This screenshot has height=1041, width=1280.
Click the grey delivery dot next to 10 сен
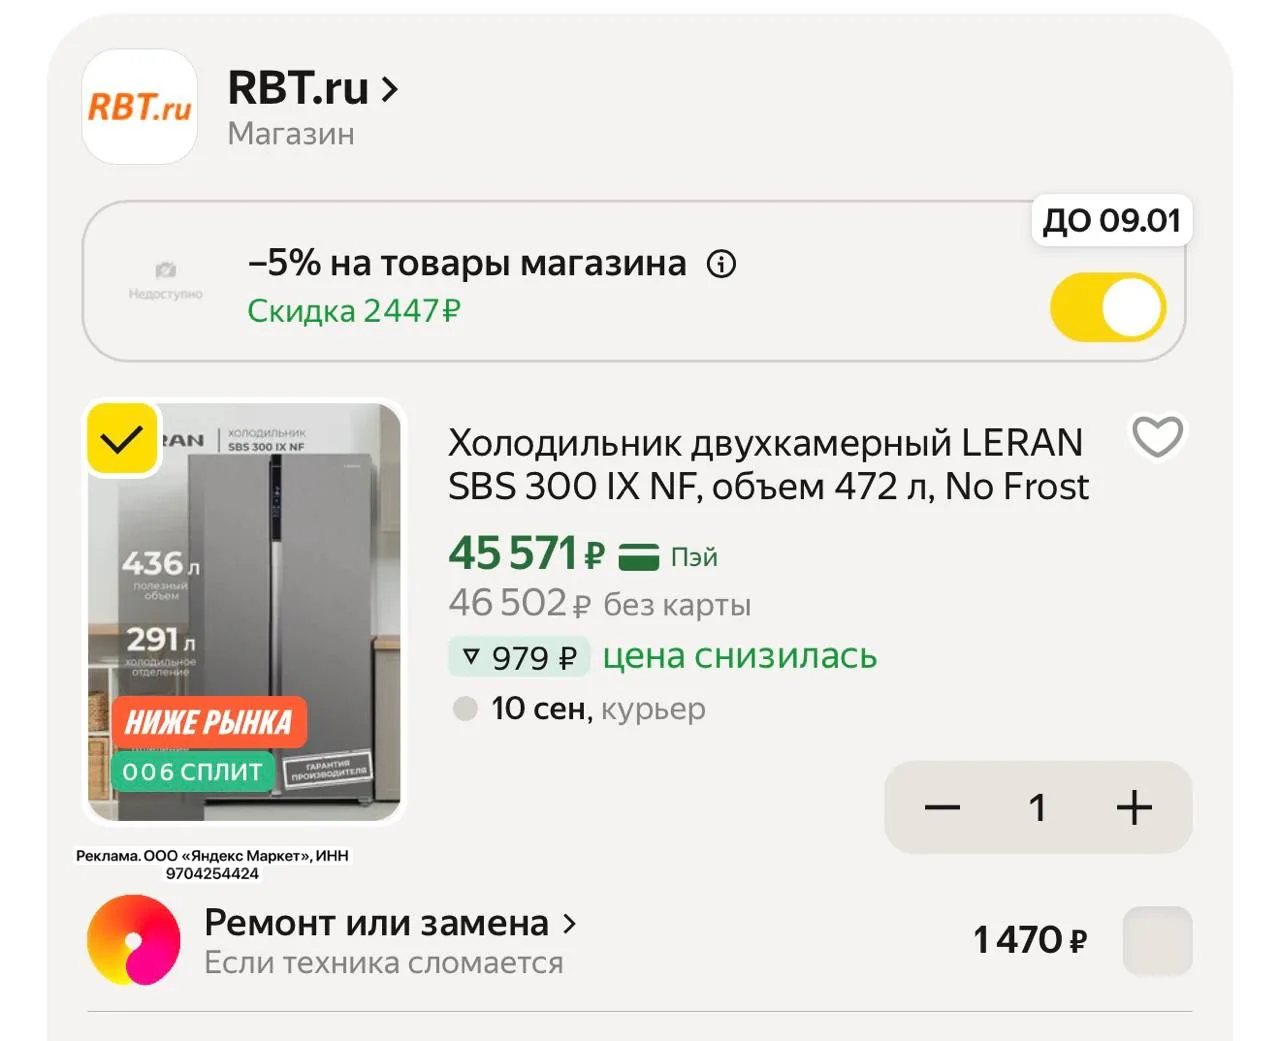coord(465,709)
